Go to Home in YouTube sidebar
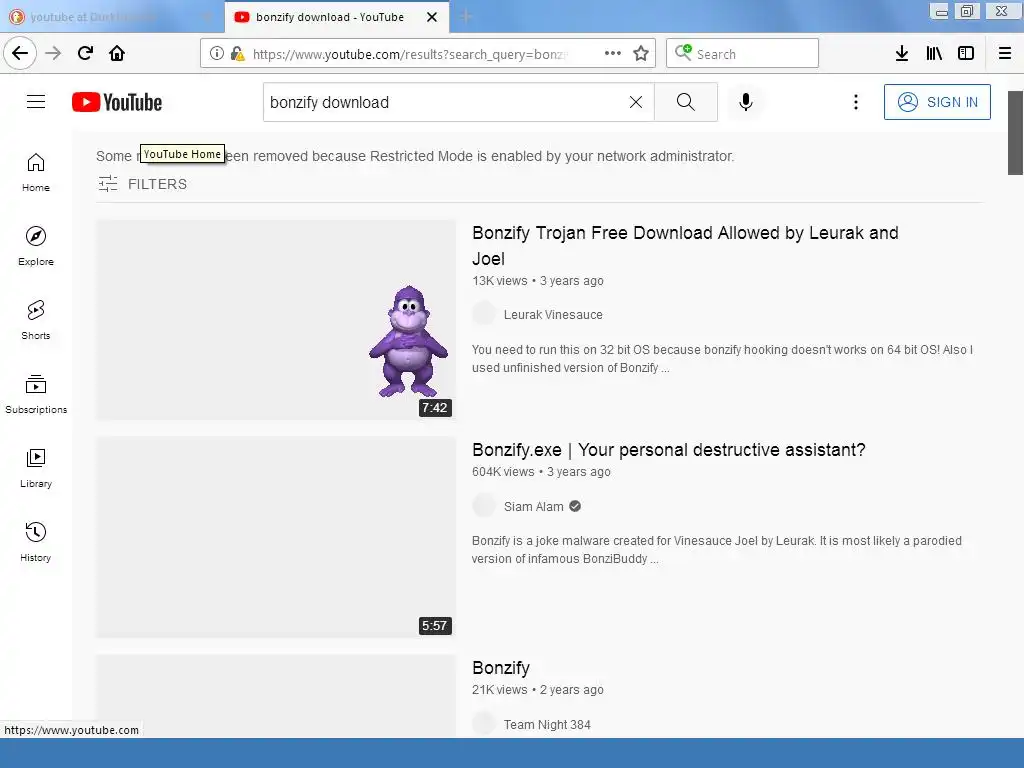The width and height of the screenshot is (1024, 768). pos(36,172)
